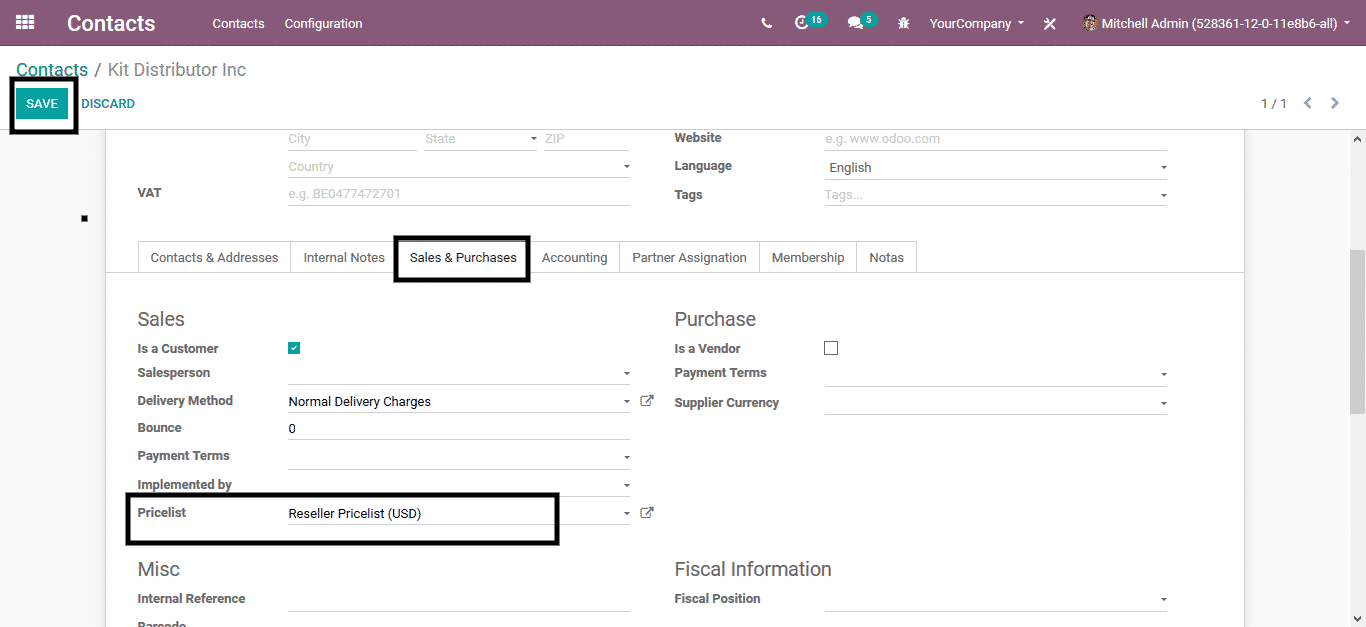The width and height of the screenshot is (1366, 627).
Task: Switch to the Accounting tab
Action: click(574, 257)
